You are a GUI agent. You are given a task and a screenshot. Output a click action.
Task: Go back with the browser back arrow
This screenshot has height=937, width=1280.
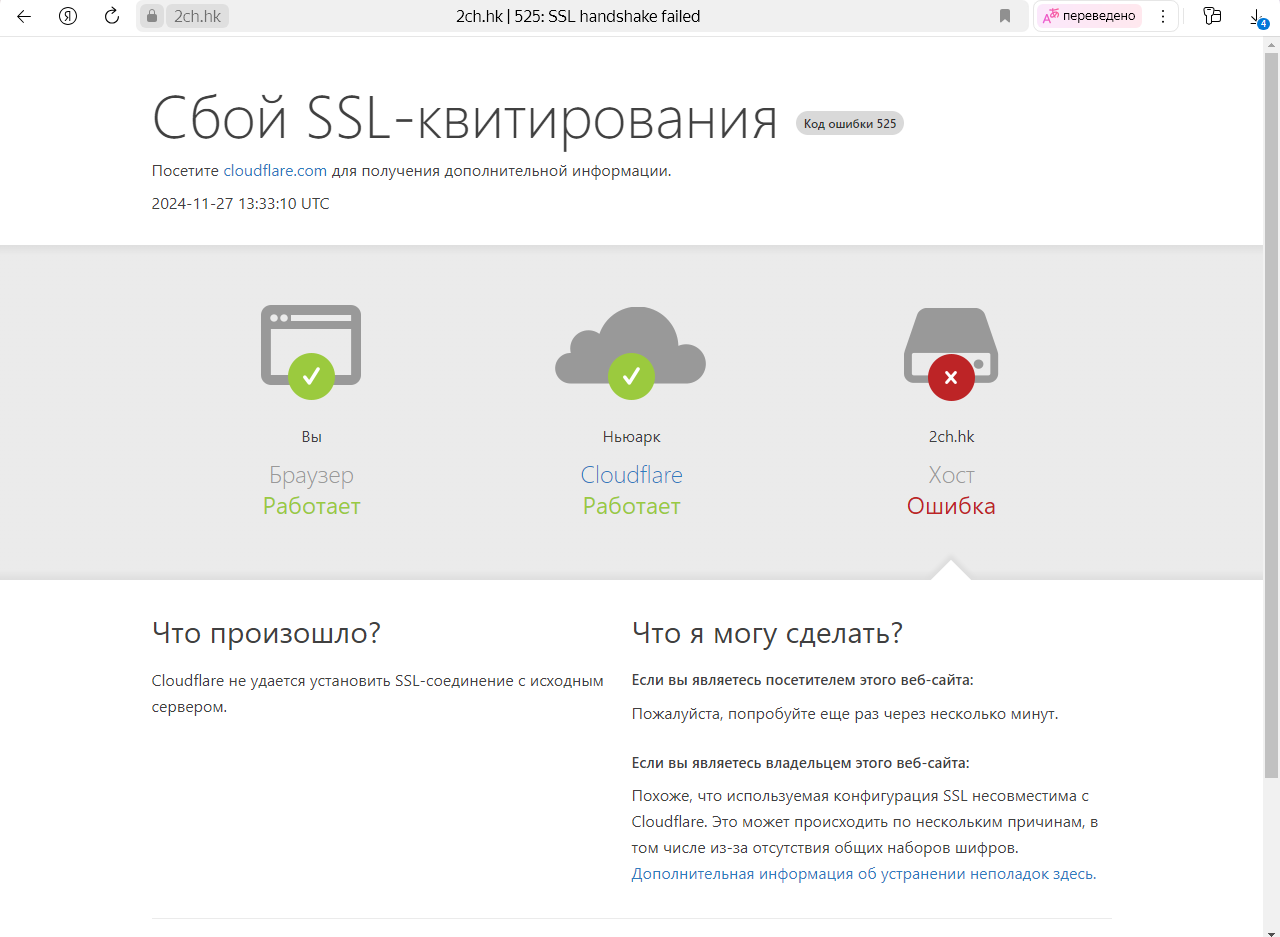[x=24, y=16]
